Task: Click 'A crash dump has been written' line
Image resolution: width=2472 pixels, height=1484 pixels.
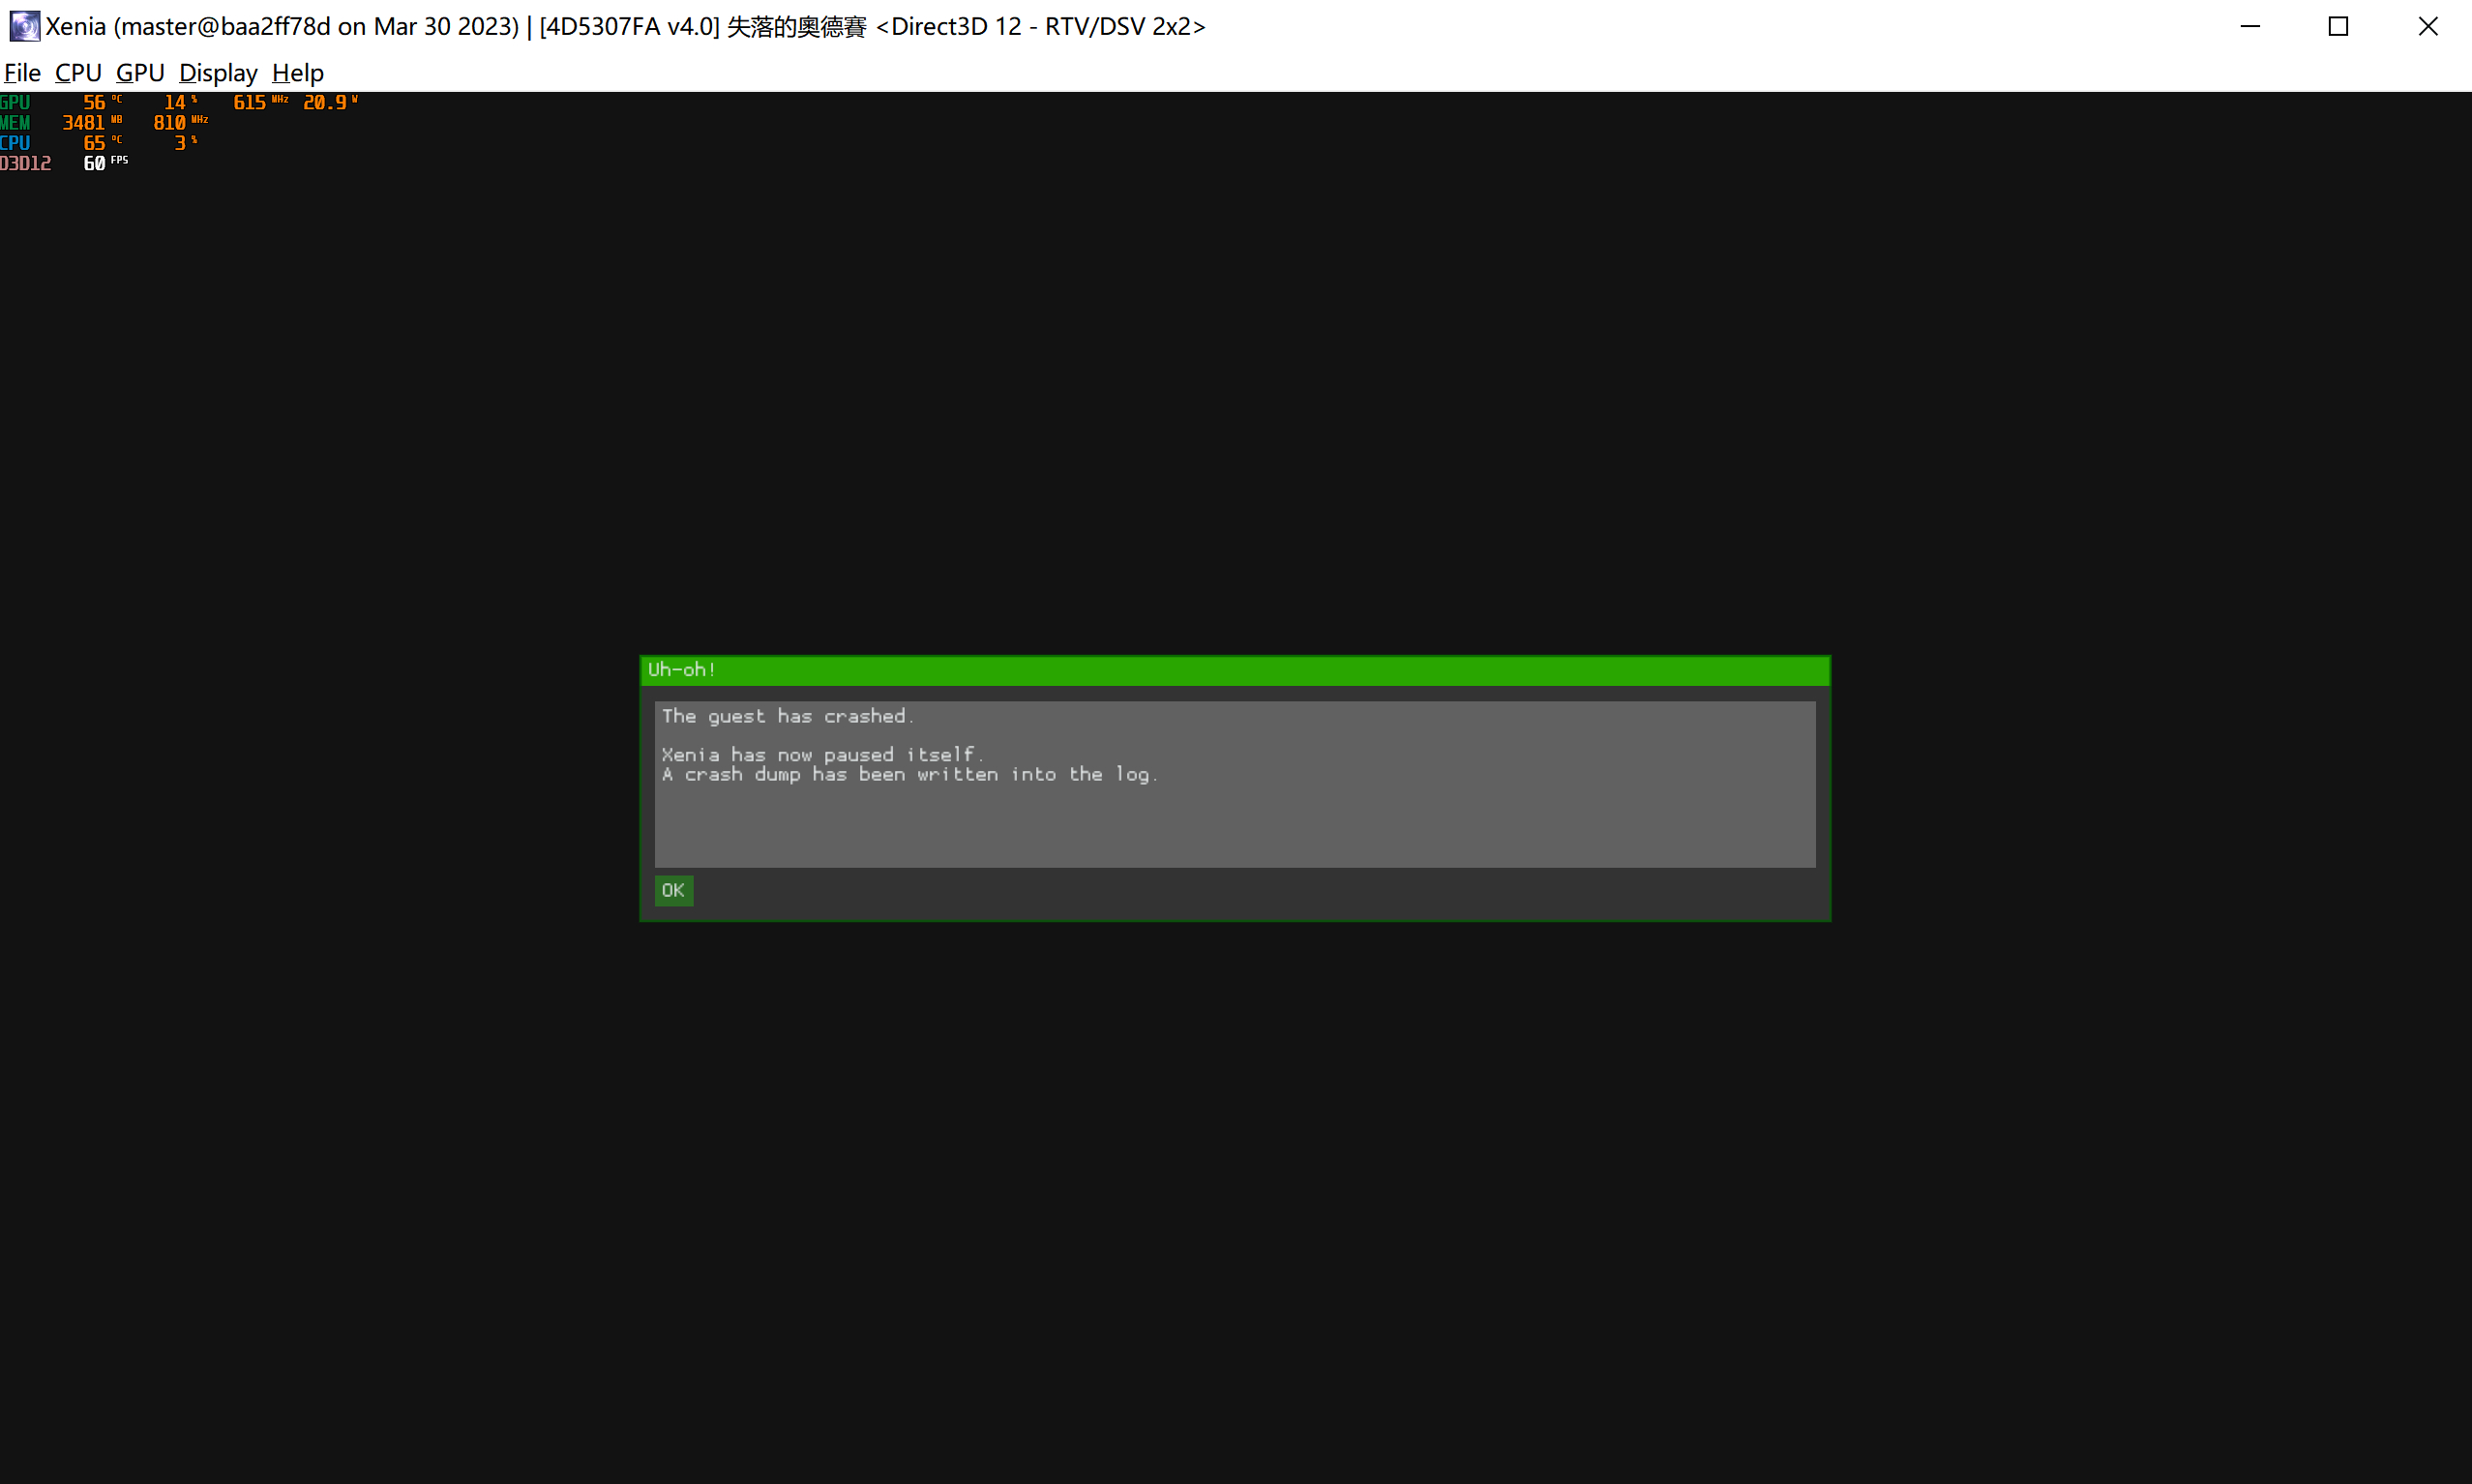Action: (x=910, y=775)
